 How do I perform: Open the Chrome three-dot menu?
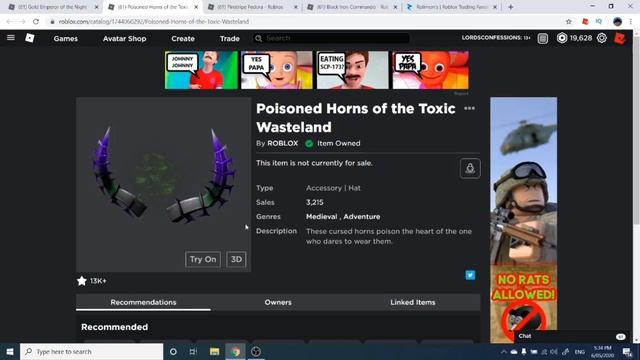[x=631, y=22]
